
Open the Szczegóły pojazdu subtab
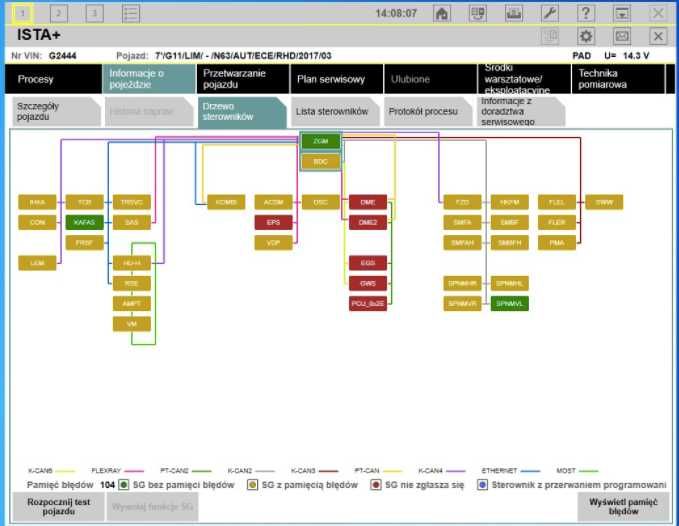pyautogui.click(x=56, y=112)
